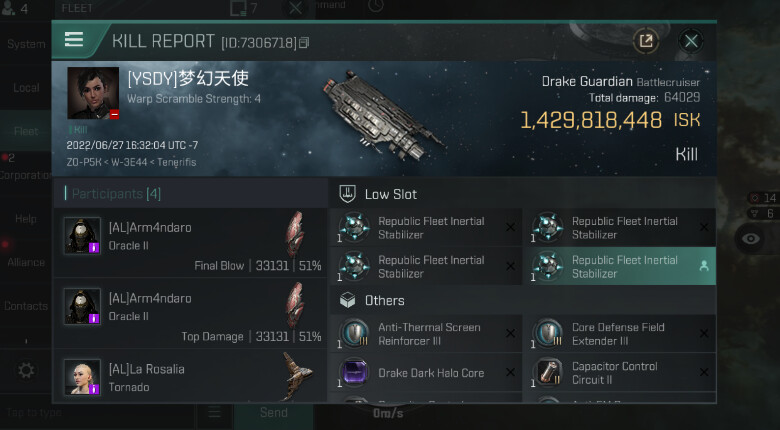780x430 pixels.
Task: Switch to the Local chat tab
Action: (26, 88)
